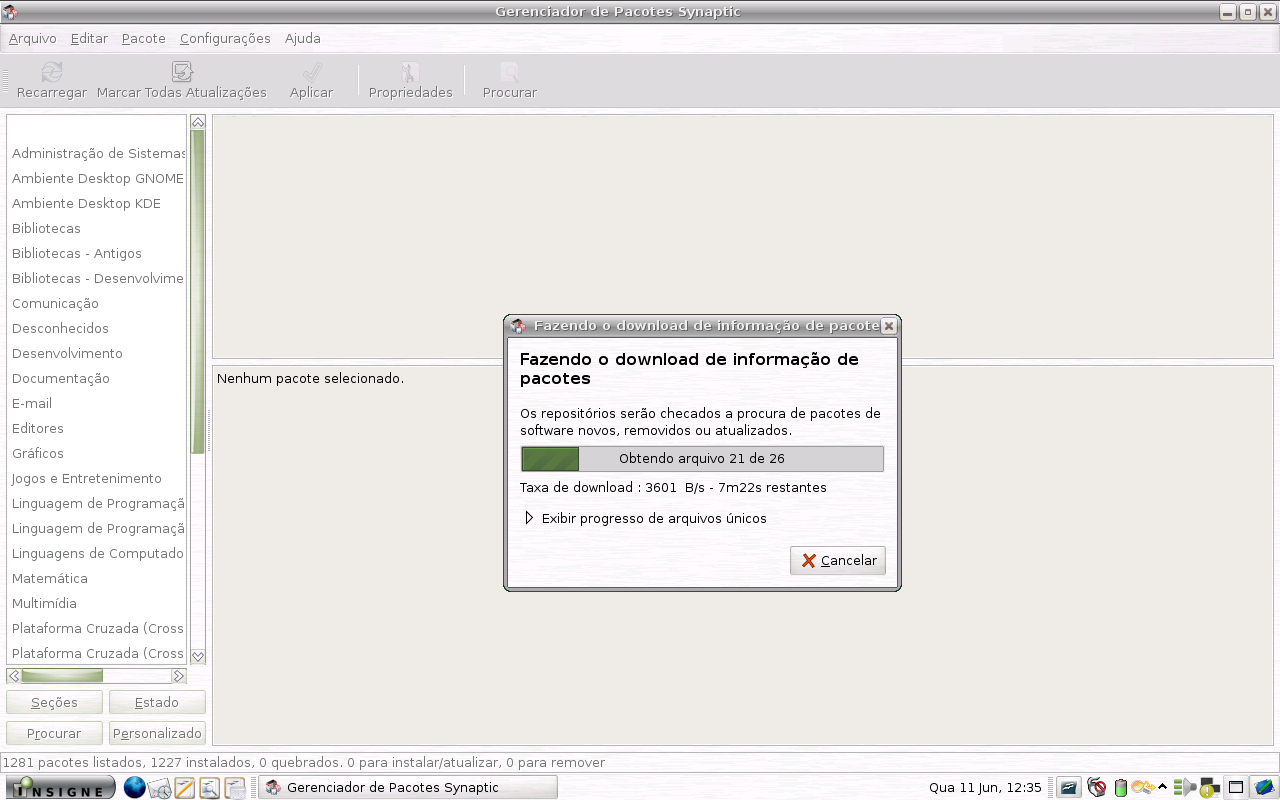
Task: Select the Editores section
Action: [x=97, y=428]
